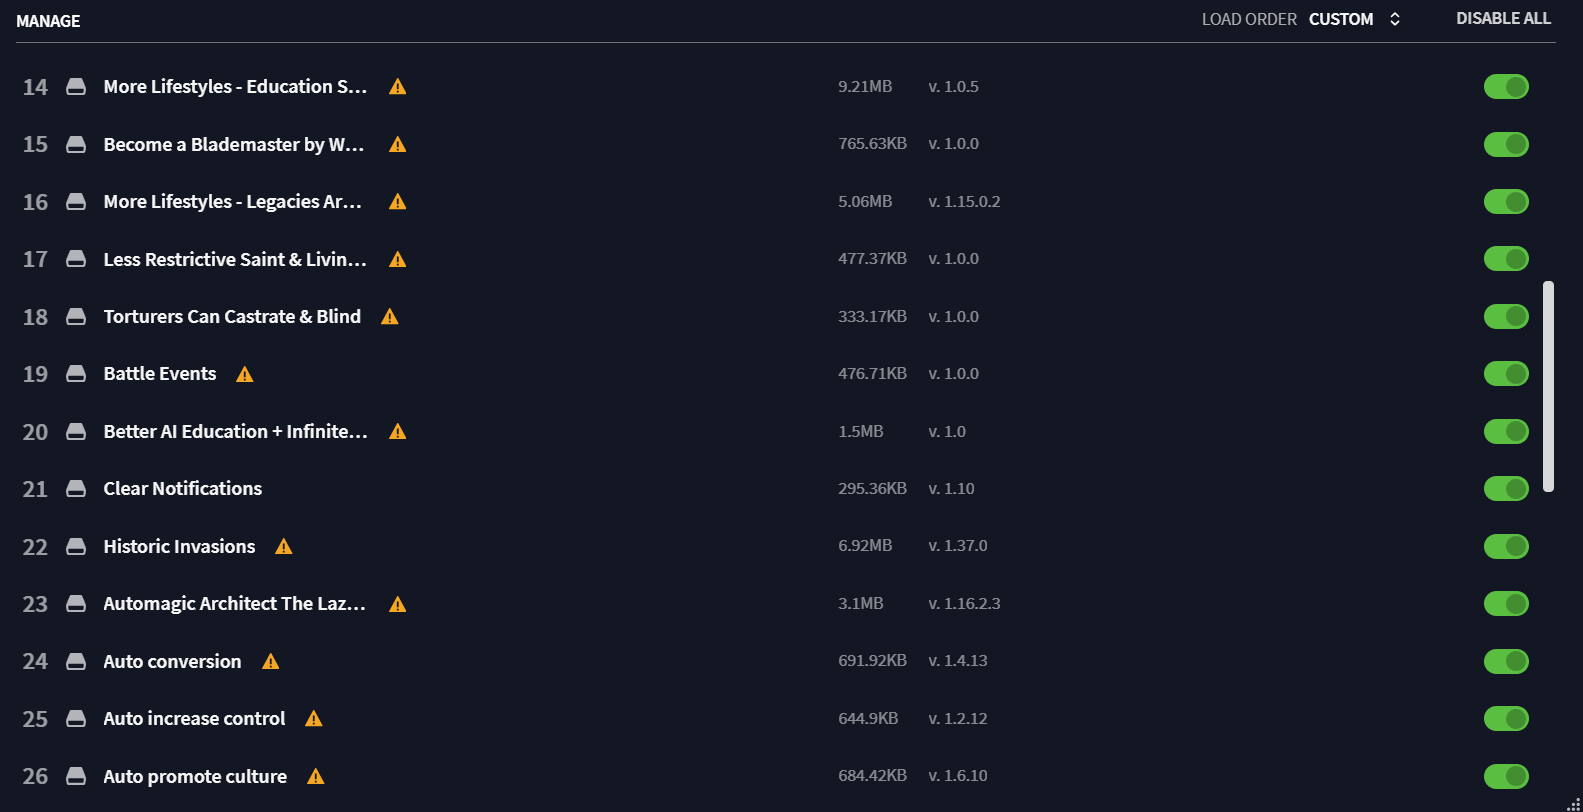
Task: Toggle off the Battle Events mod
Action: coord(1506,374)
